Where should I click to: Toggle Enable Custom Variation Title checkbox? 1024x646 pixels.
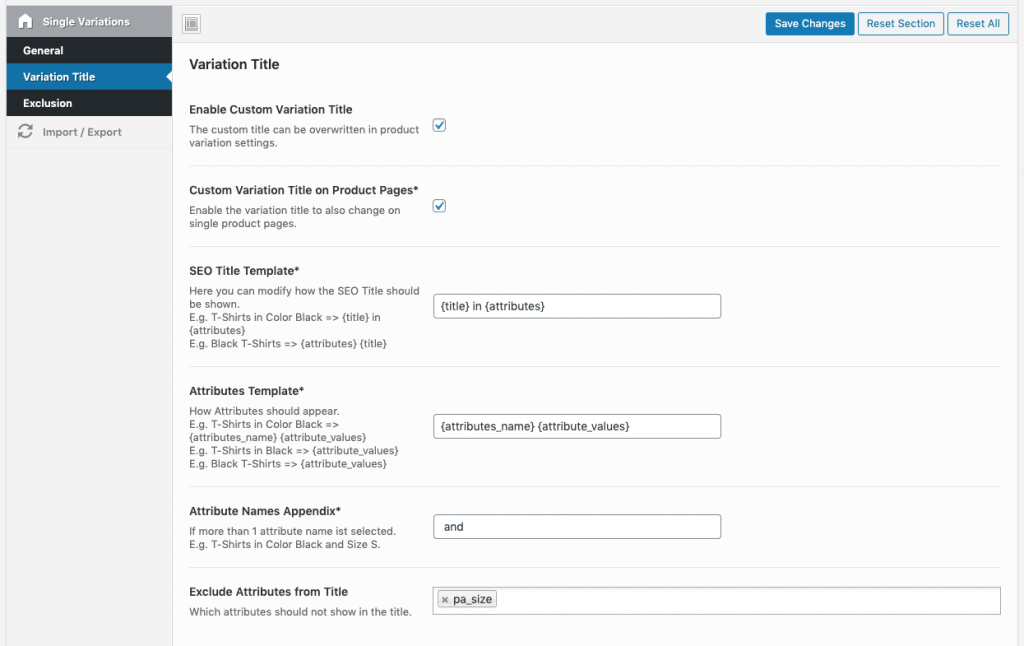[439, 125]
